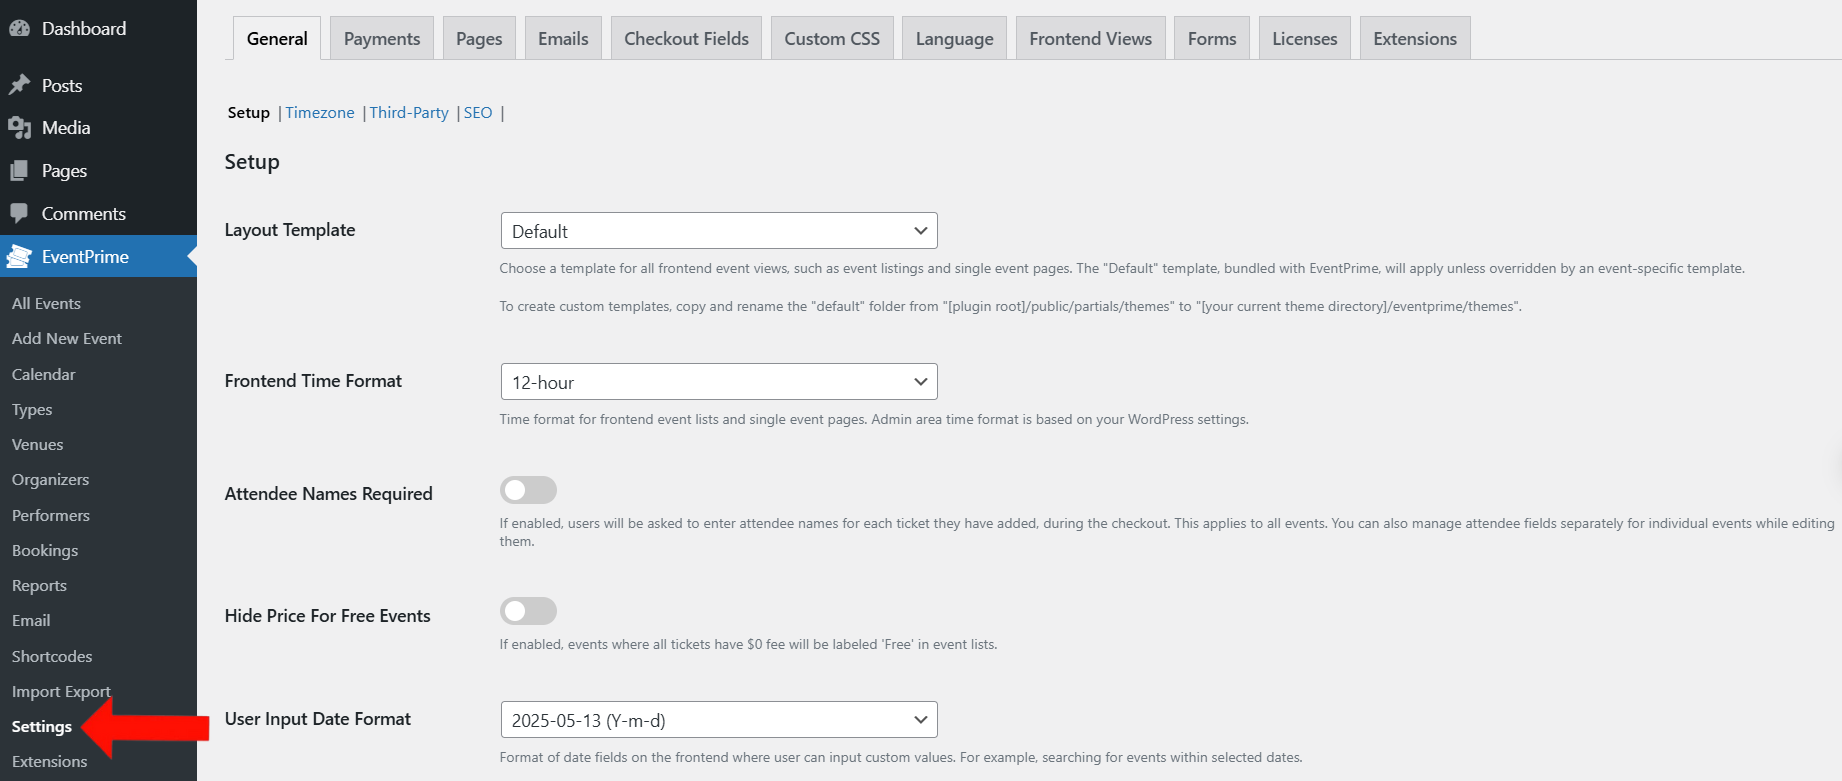
Task: Open the SEO sub-section link
Action: point(478,112)
